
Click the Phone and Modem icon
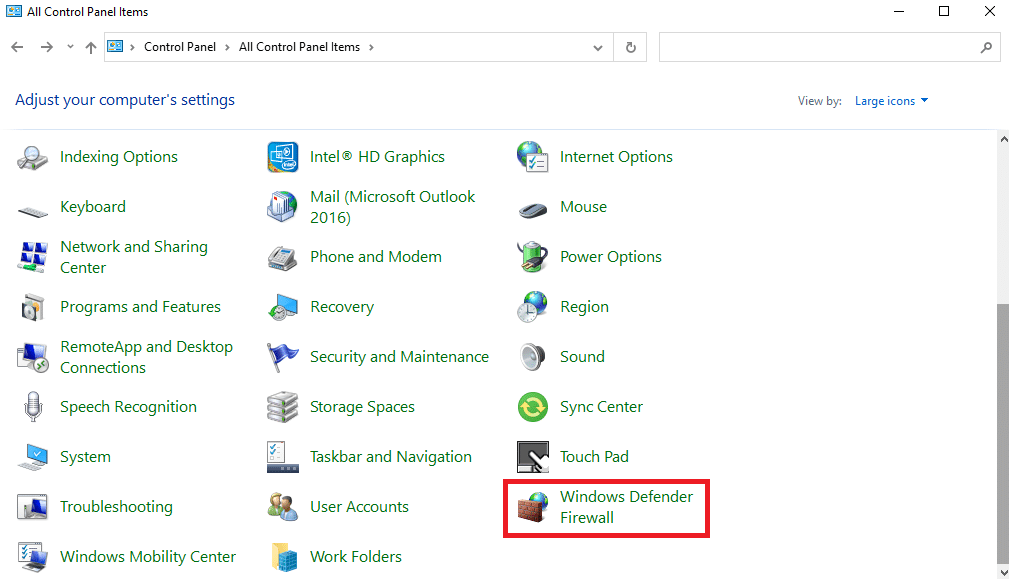pyautogui.click(x=282, y=257)
